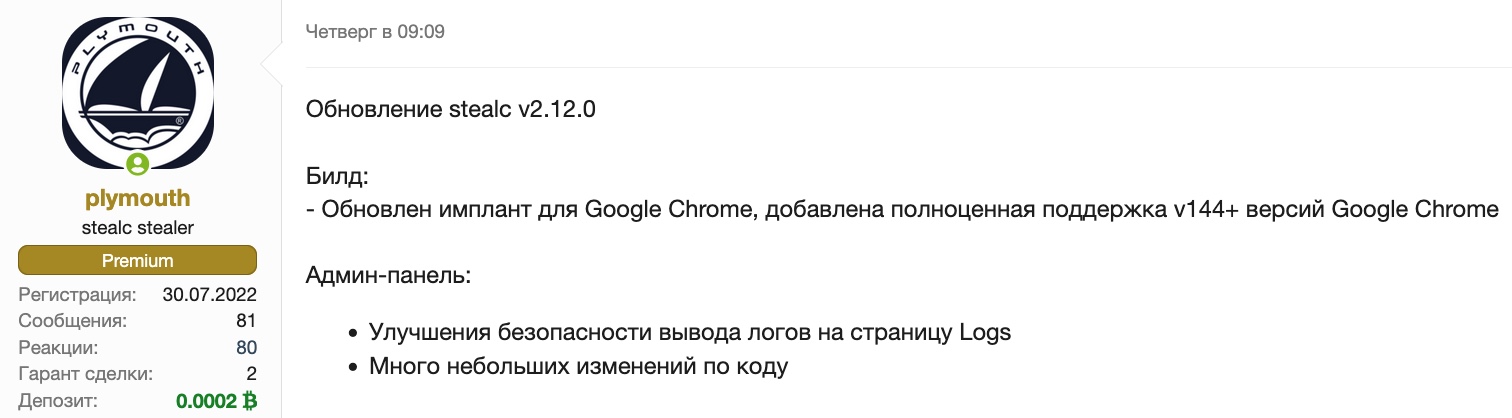Click the post title line with v2.12.0

click(451, 109)
